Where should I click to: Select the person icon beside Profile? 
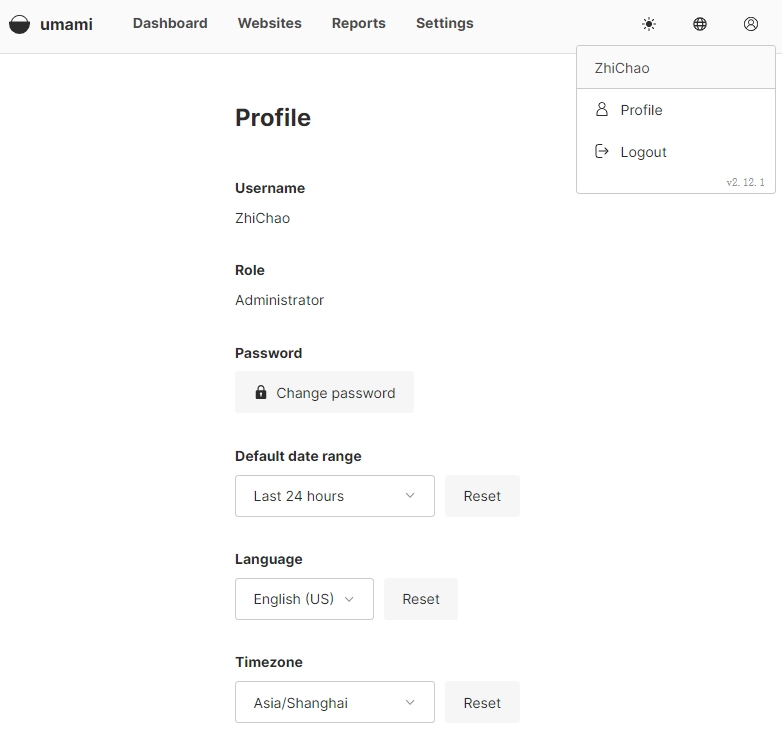pos(602,109)
